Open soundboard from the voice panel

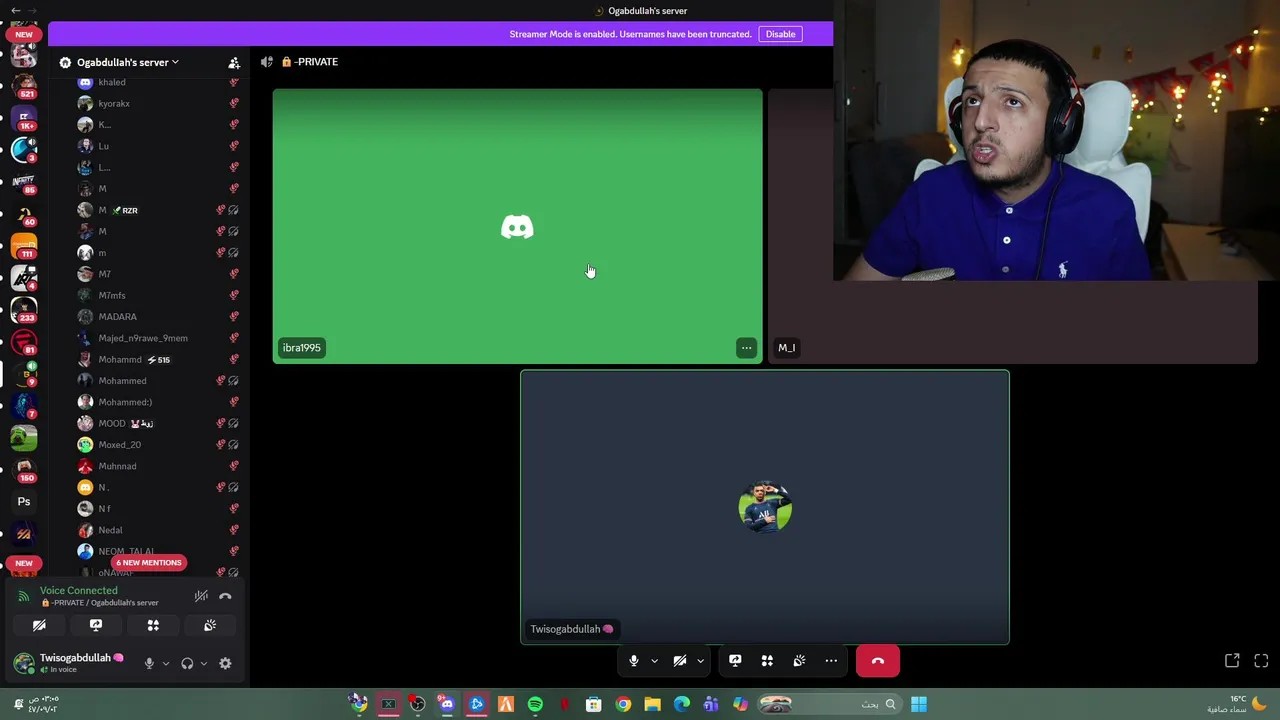(210, 625)
